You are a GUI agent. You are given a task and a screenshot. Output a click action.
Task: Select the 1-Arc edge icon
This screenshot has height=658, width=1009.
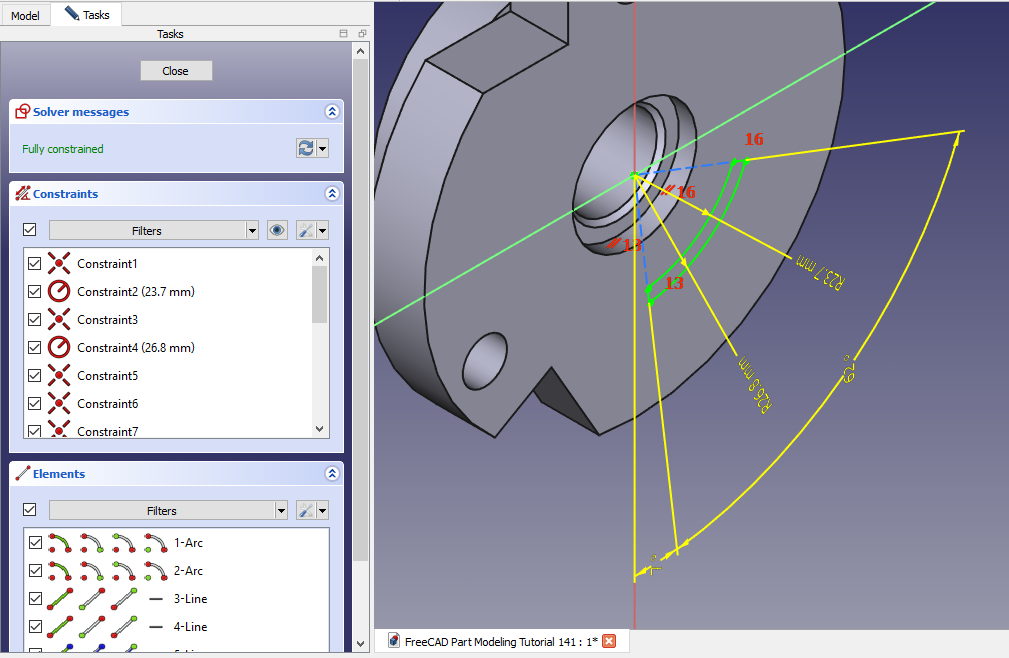[x=59, y=543]
